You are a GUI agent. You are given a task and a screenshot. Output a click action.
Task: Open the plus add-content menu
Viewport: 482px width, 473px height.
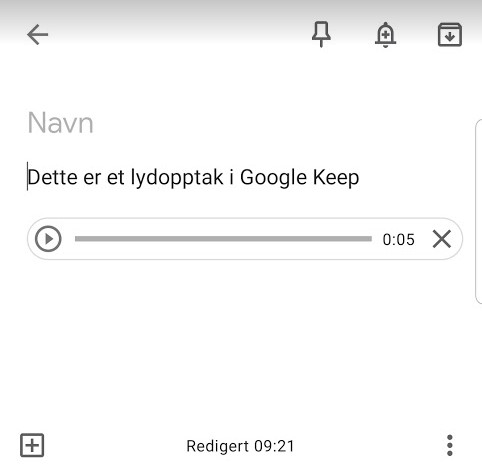point(32,445)
